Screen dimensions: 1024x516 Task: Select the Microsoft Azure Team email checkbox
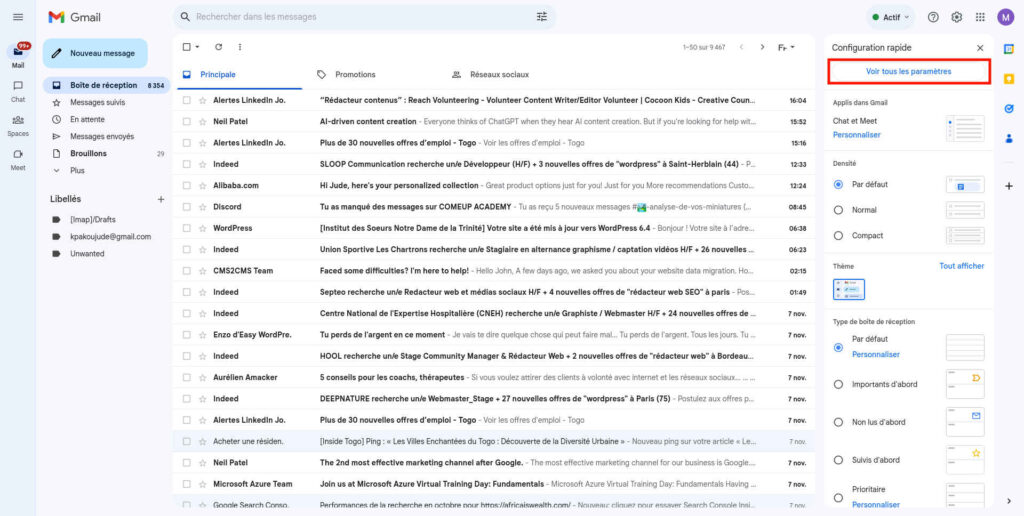click(187, 484)
